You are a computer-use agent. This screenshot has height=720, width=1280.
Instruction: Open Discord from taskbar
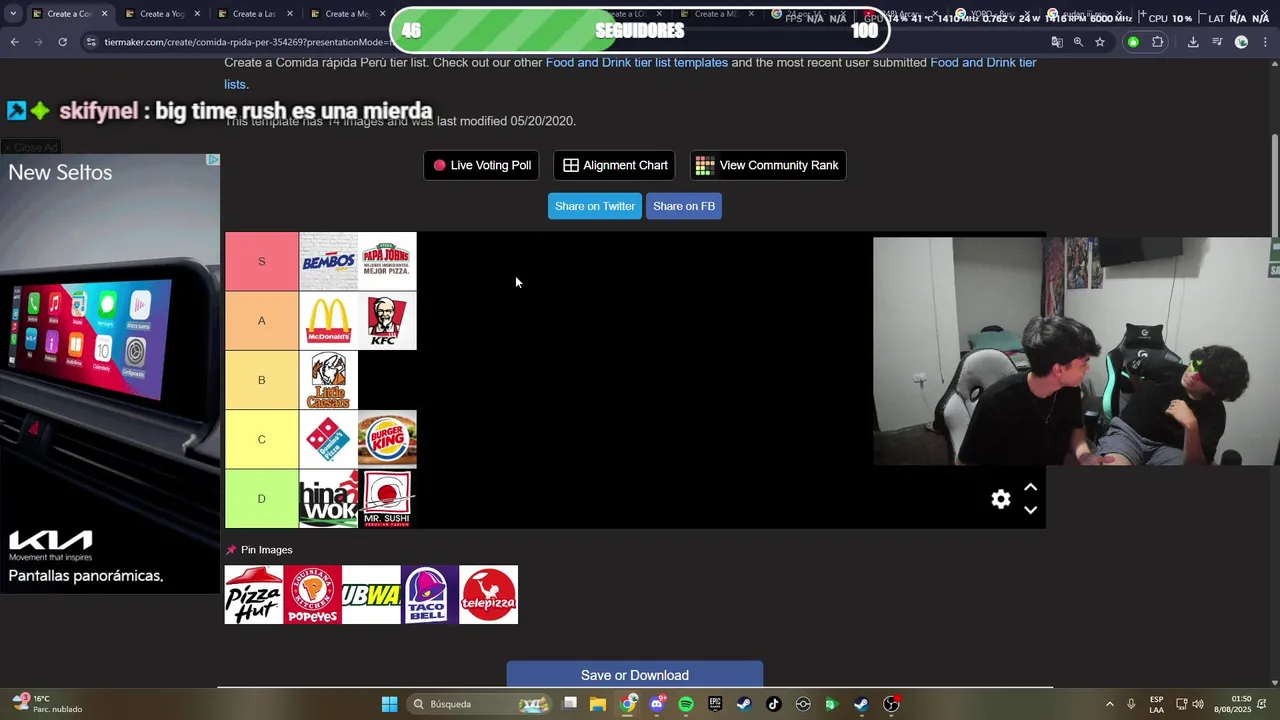(657, 704)
